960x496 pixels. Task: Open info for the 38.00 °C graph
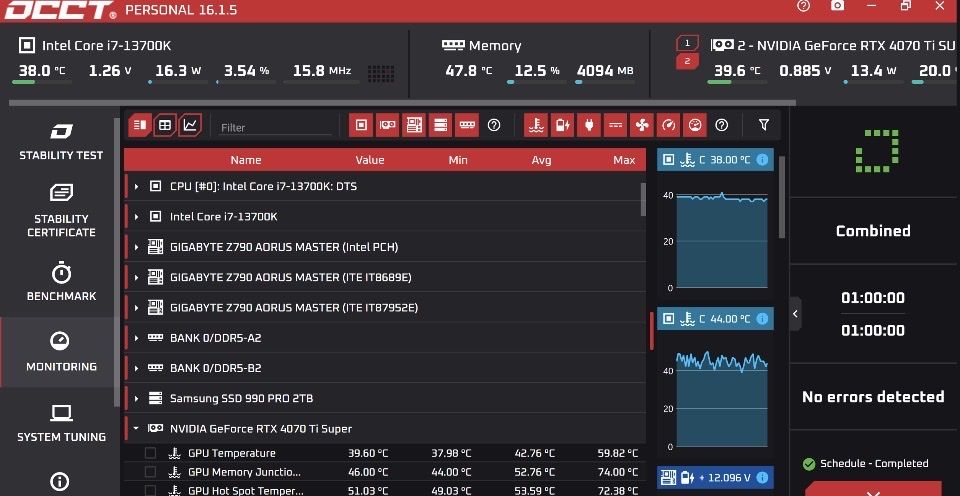point(762,160)
